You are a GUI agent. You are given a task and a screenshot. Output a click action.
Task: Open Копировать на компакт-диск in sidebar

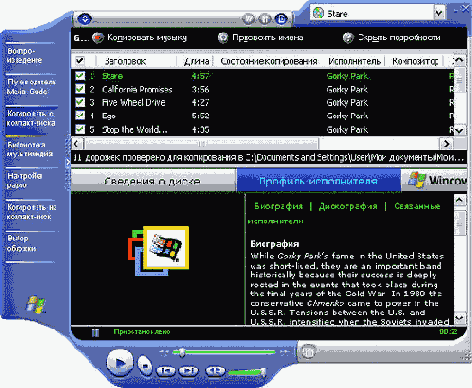(x=31, y=212)
